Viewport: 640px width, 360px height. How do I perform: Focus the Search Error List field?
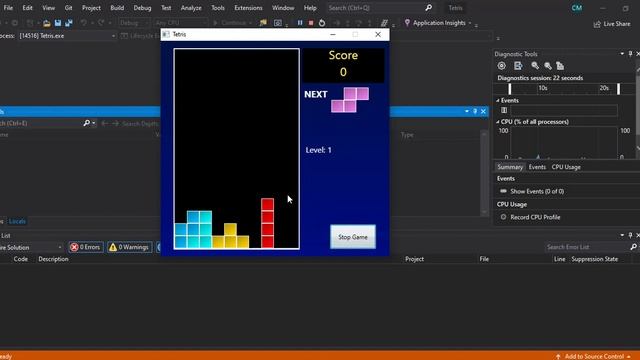pyautogui.click(x=586, y=247)
